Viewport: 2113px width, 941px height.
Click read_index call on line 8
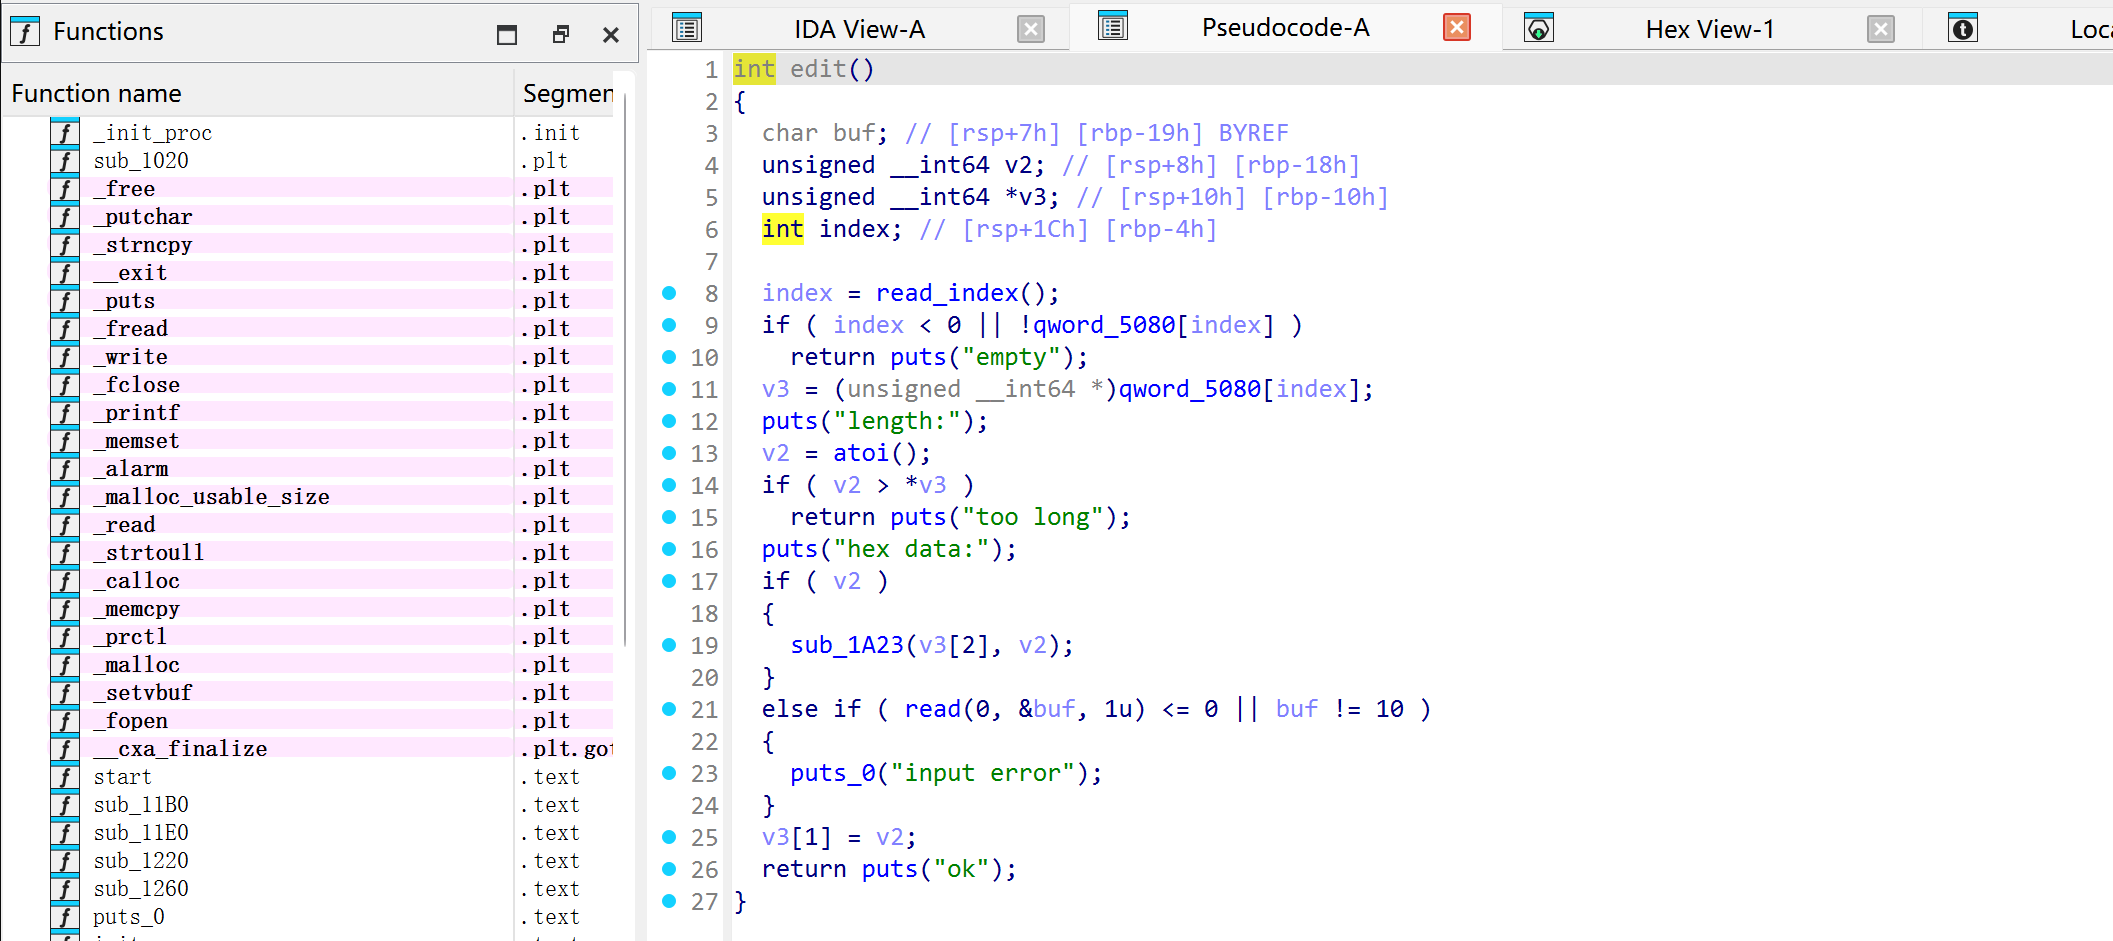(946, 293)
